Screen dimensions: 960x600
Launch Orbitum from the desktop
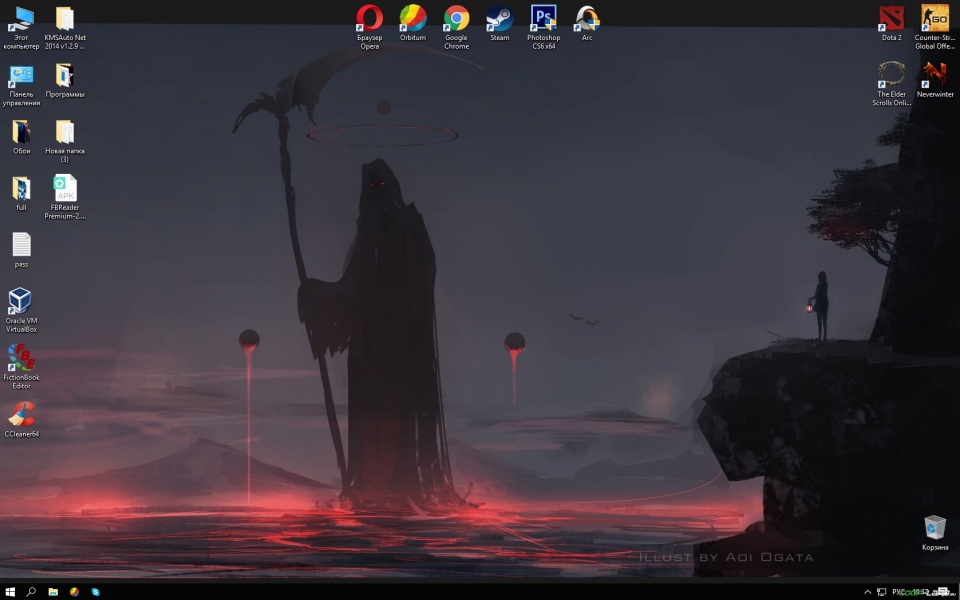pyautogui.click(x=413, y=23)
